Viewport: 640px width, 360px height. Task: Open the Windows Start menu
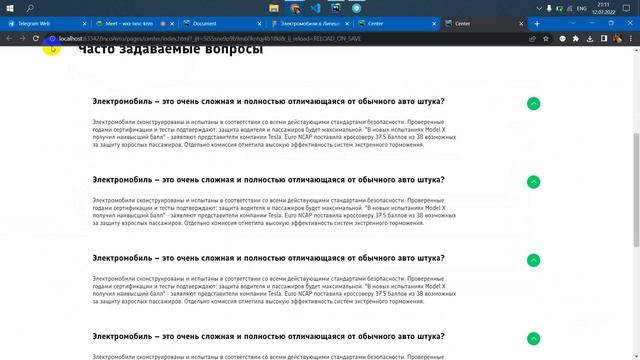click(x=10, y=8)
